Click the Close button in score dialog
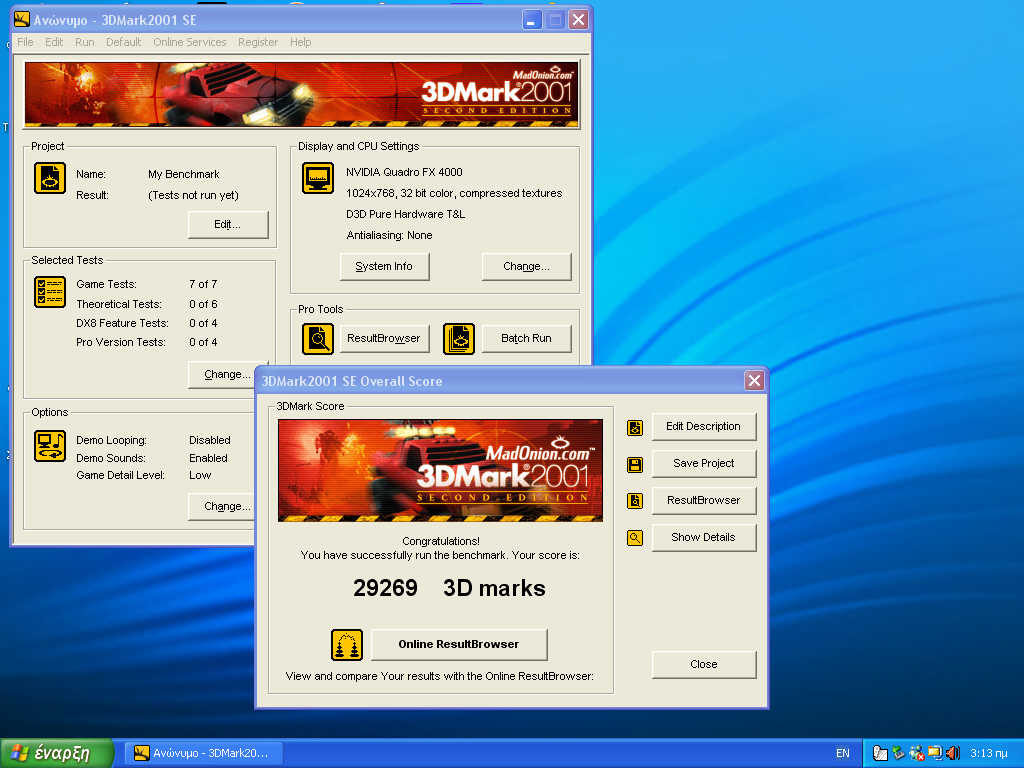 (x=704, y=664)
